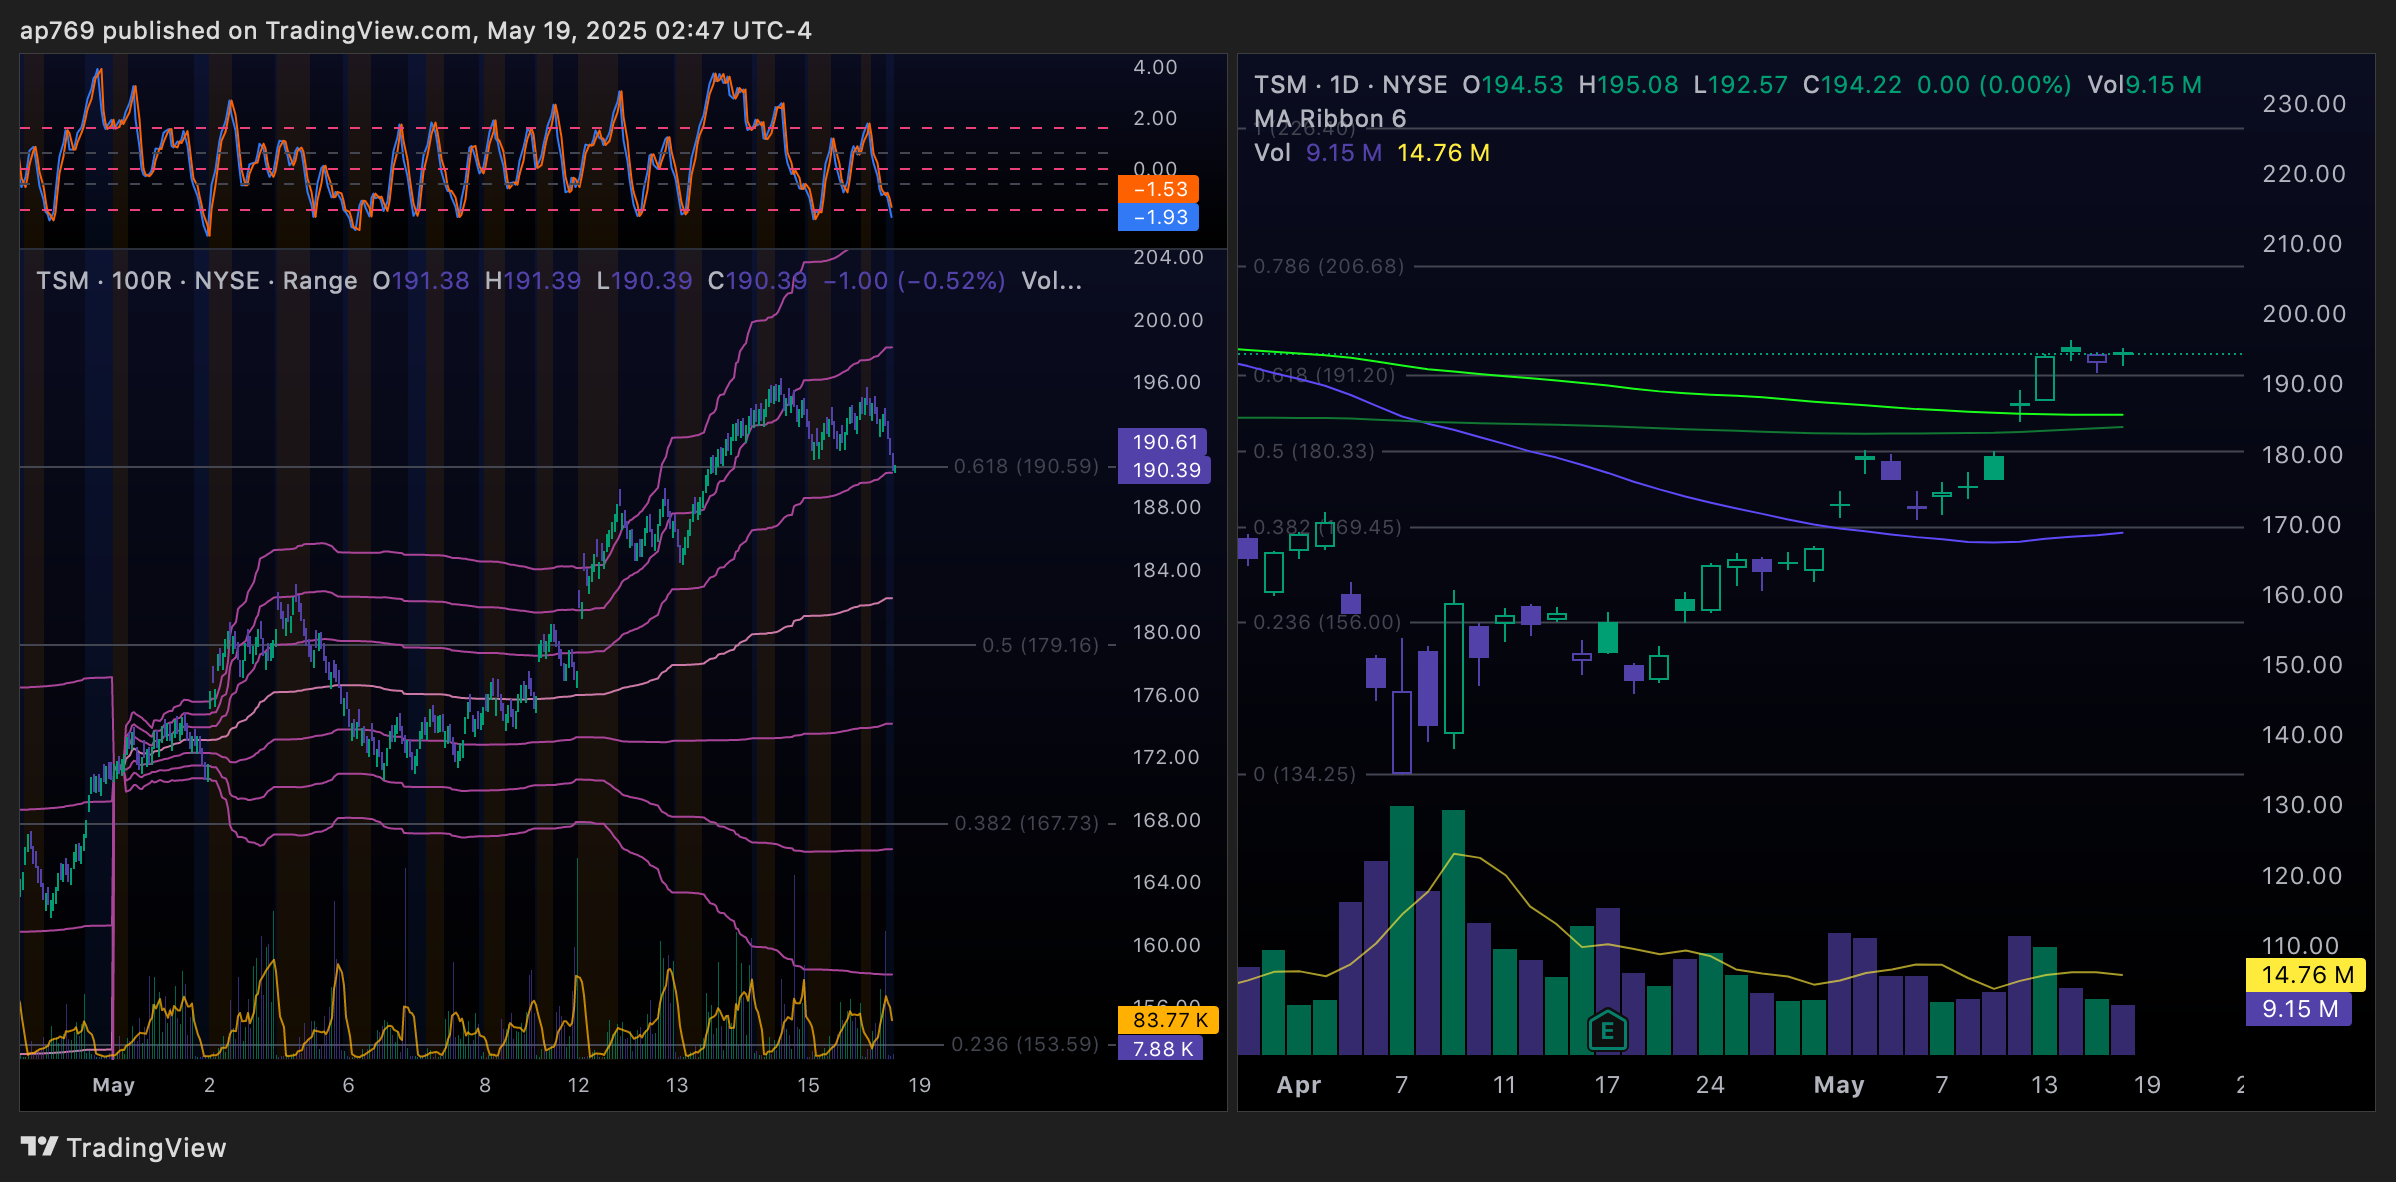Click the 0.618 (190.59) Fibonacci label
The height and width of the screenshot is (1182, 2396).
[x=1026, y=466]
